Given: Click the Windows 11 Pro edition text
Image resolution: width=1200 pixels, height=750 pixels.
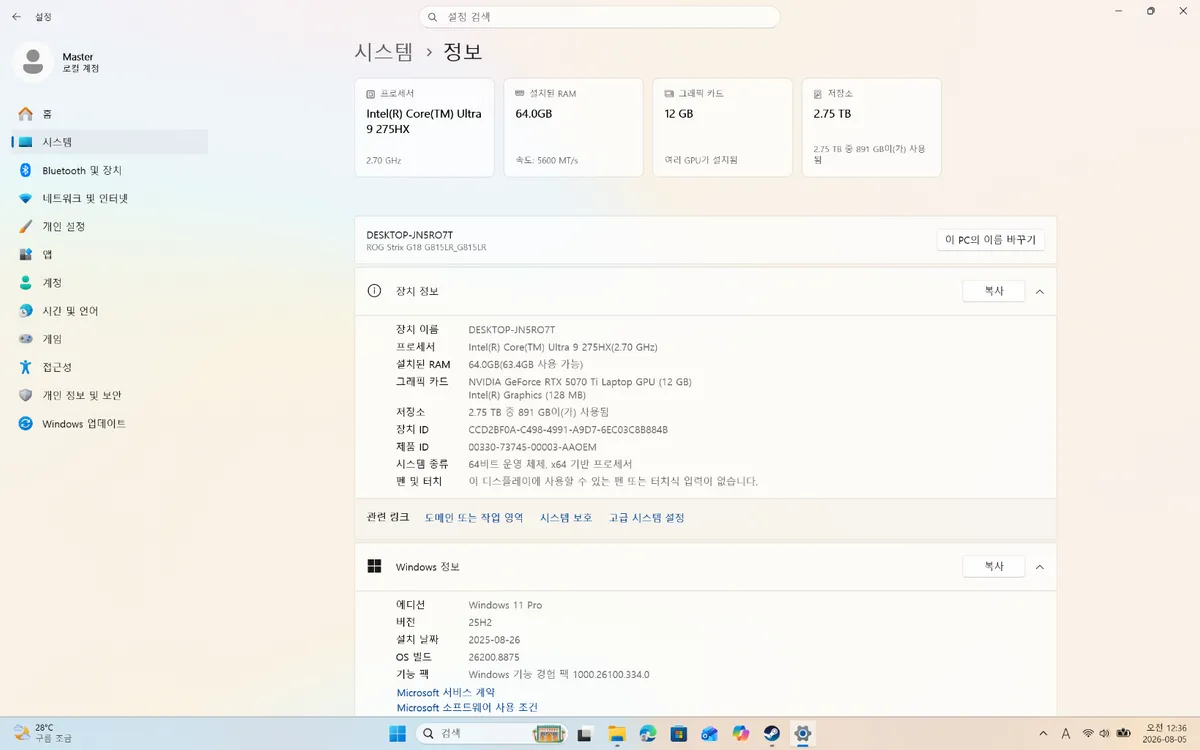Looking at the screenshot, I should coord(505,605).
